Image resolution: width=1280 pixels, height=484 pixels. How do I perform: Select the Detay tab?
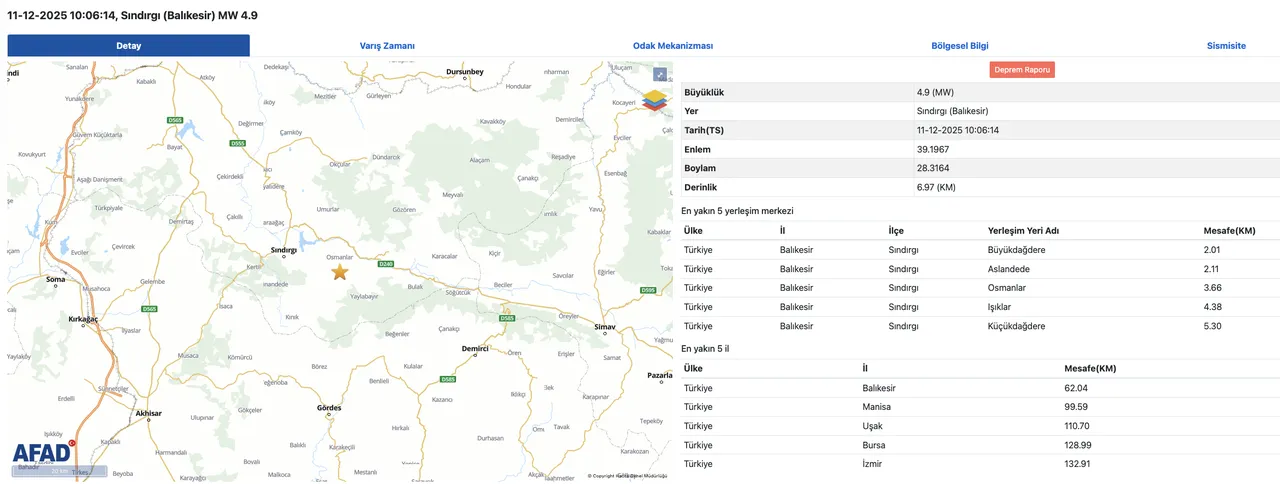[x=128, y=46]
